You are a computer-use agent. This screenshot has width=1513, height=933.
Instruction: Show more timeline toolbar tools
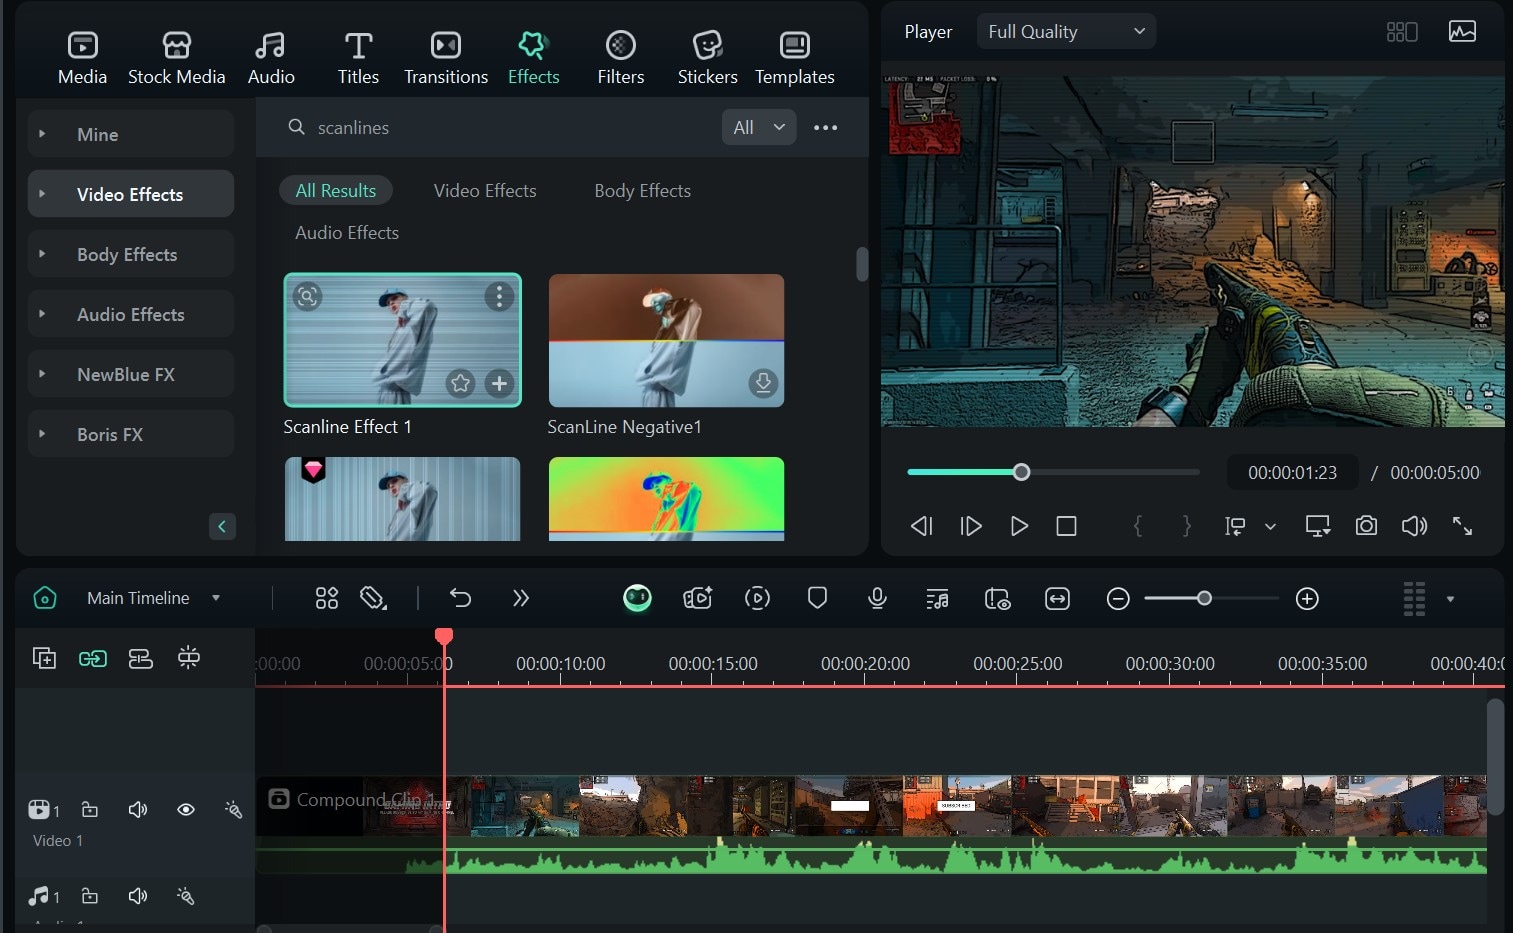point(520,598)
